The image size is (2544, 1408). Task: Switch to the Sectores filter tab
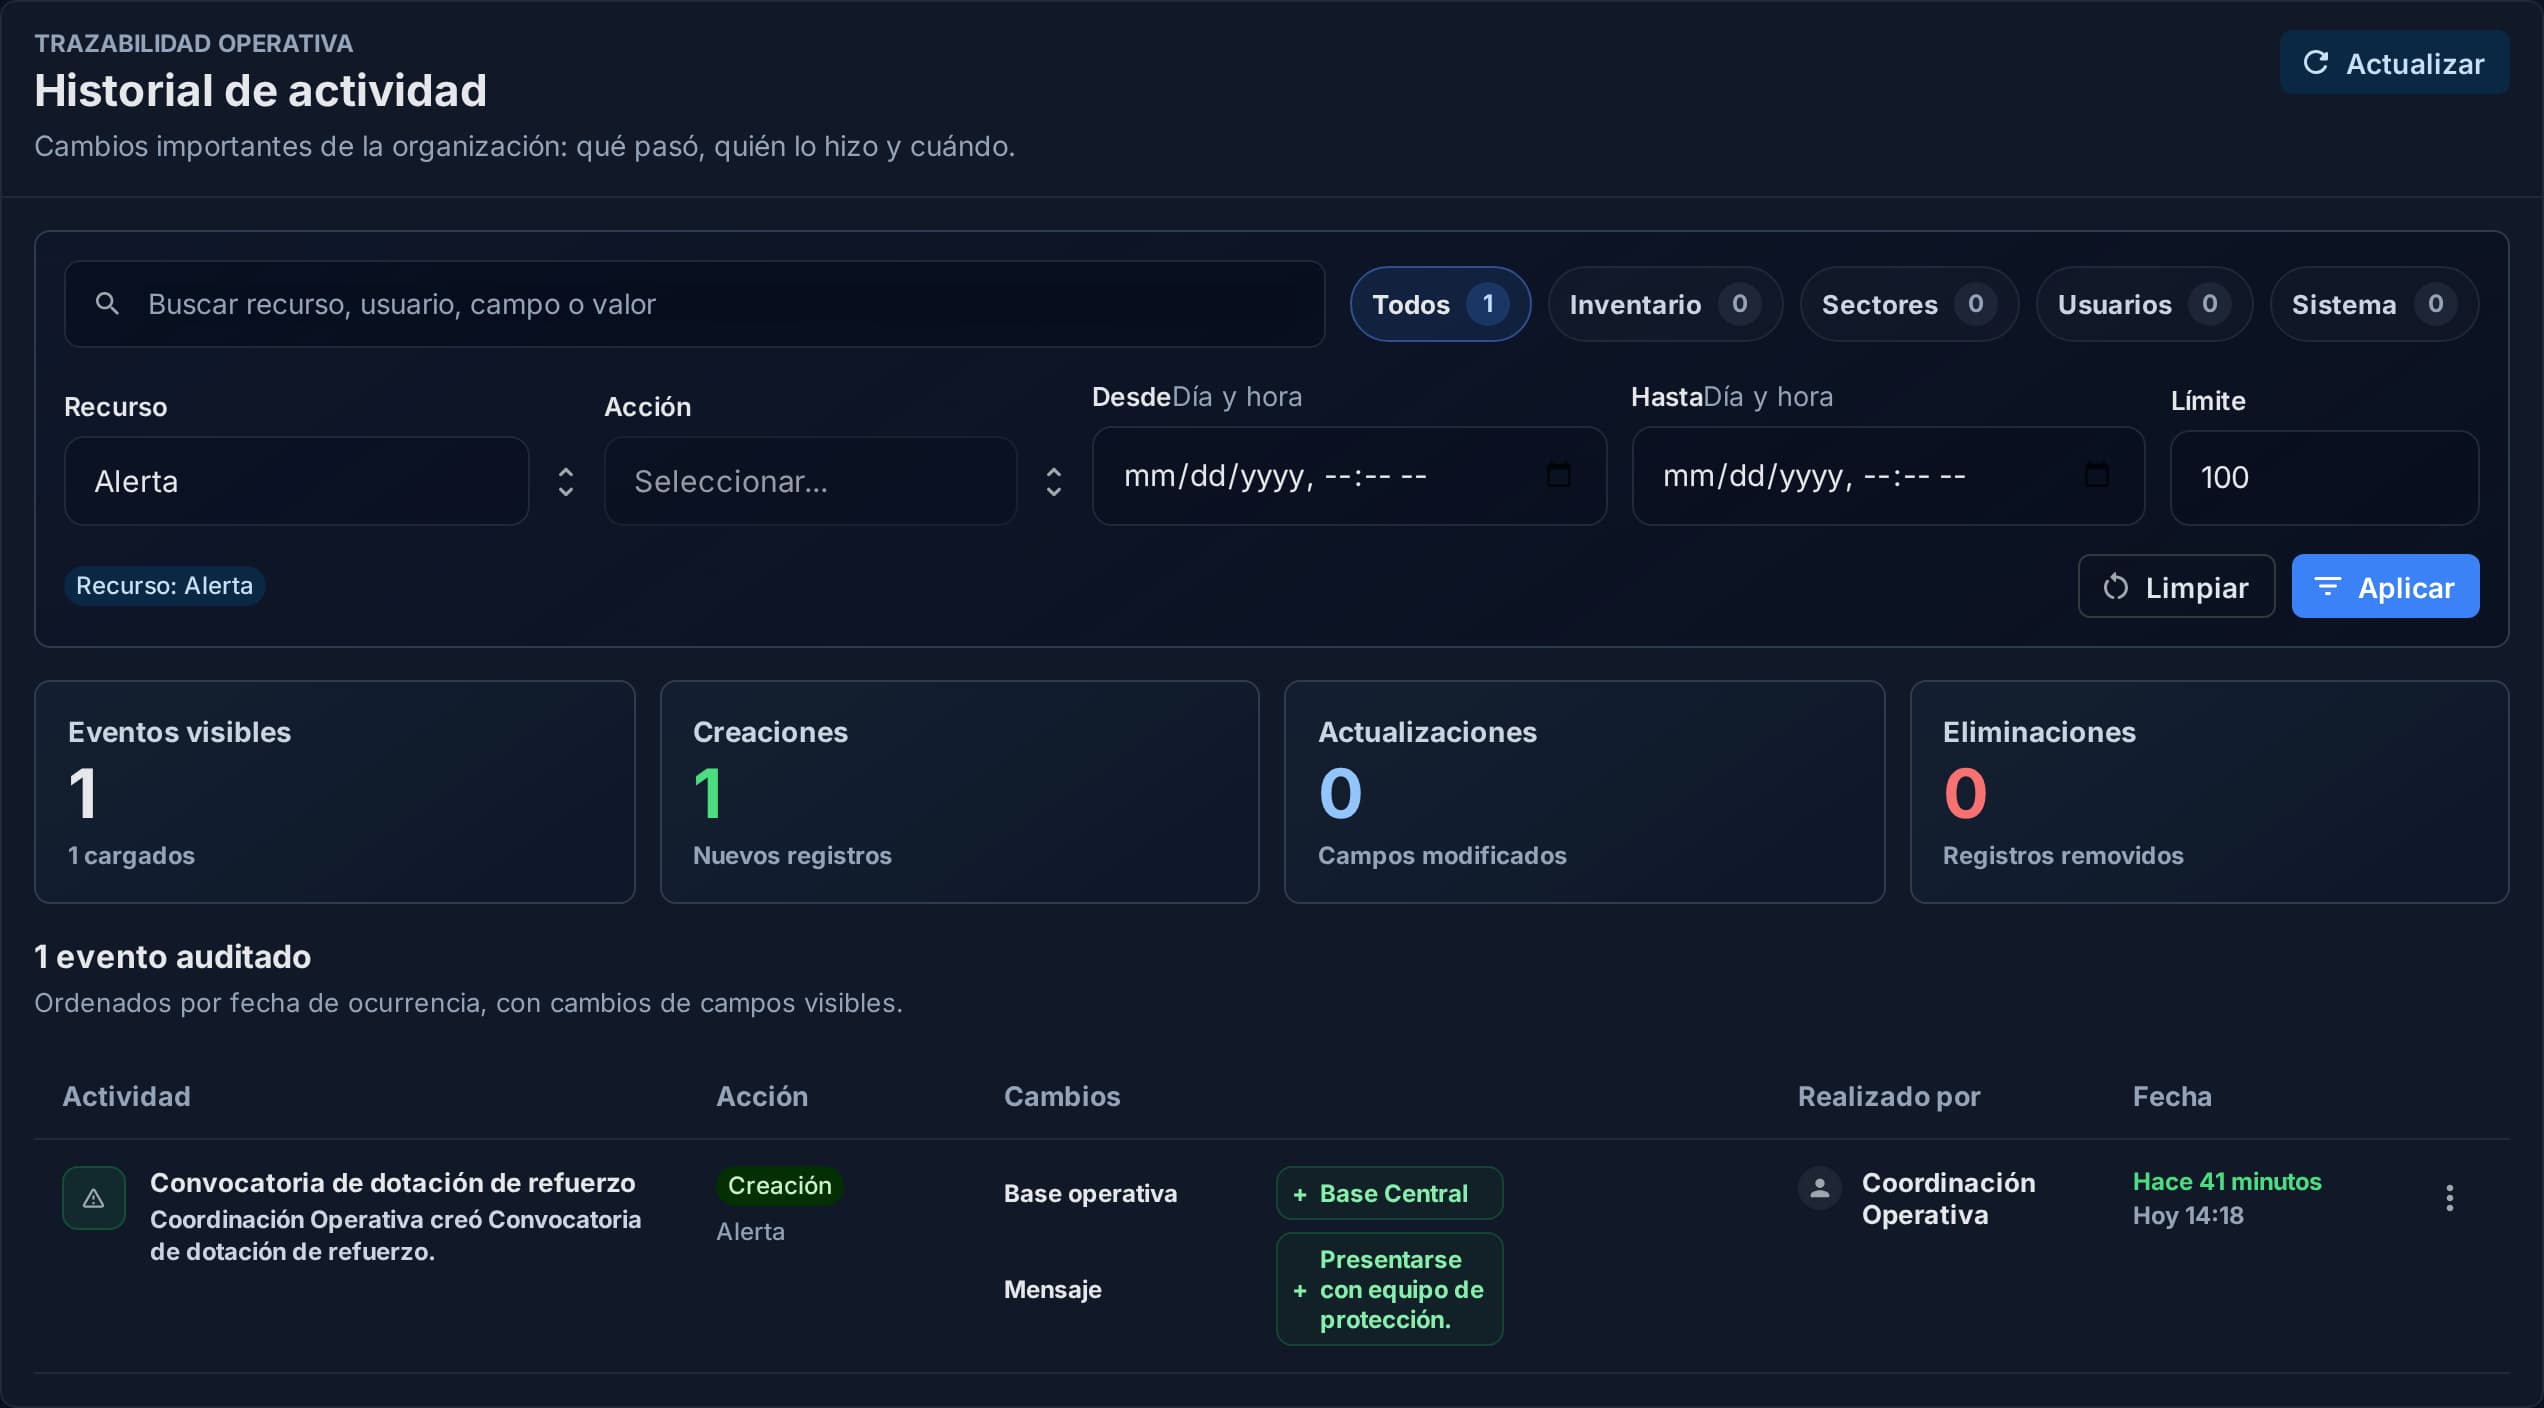pos(1909,304)
